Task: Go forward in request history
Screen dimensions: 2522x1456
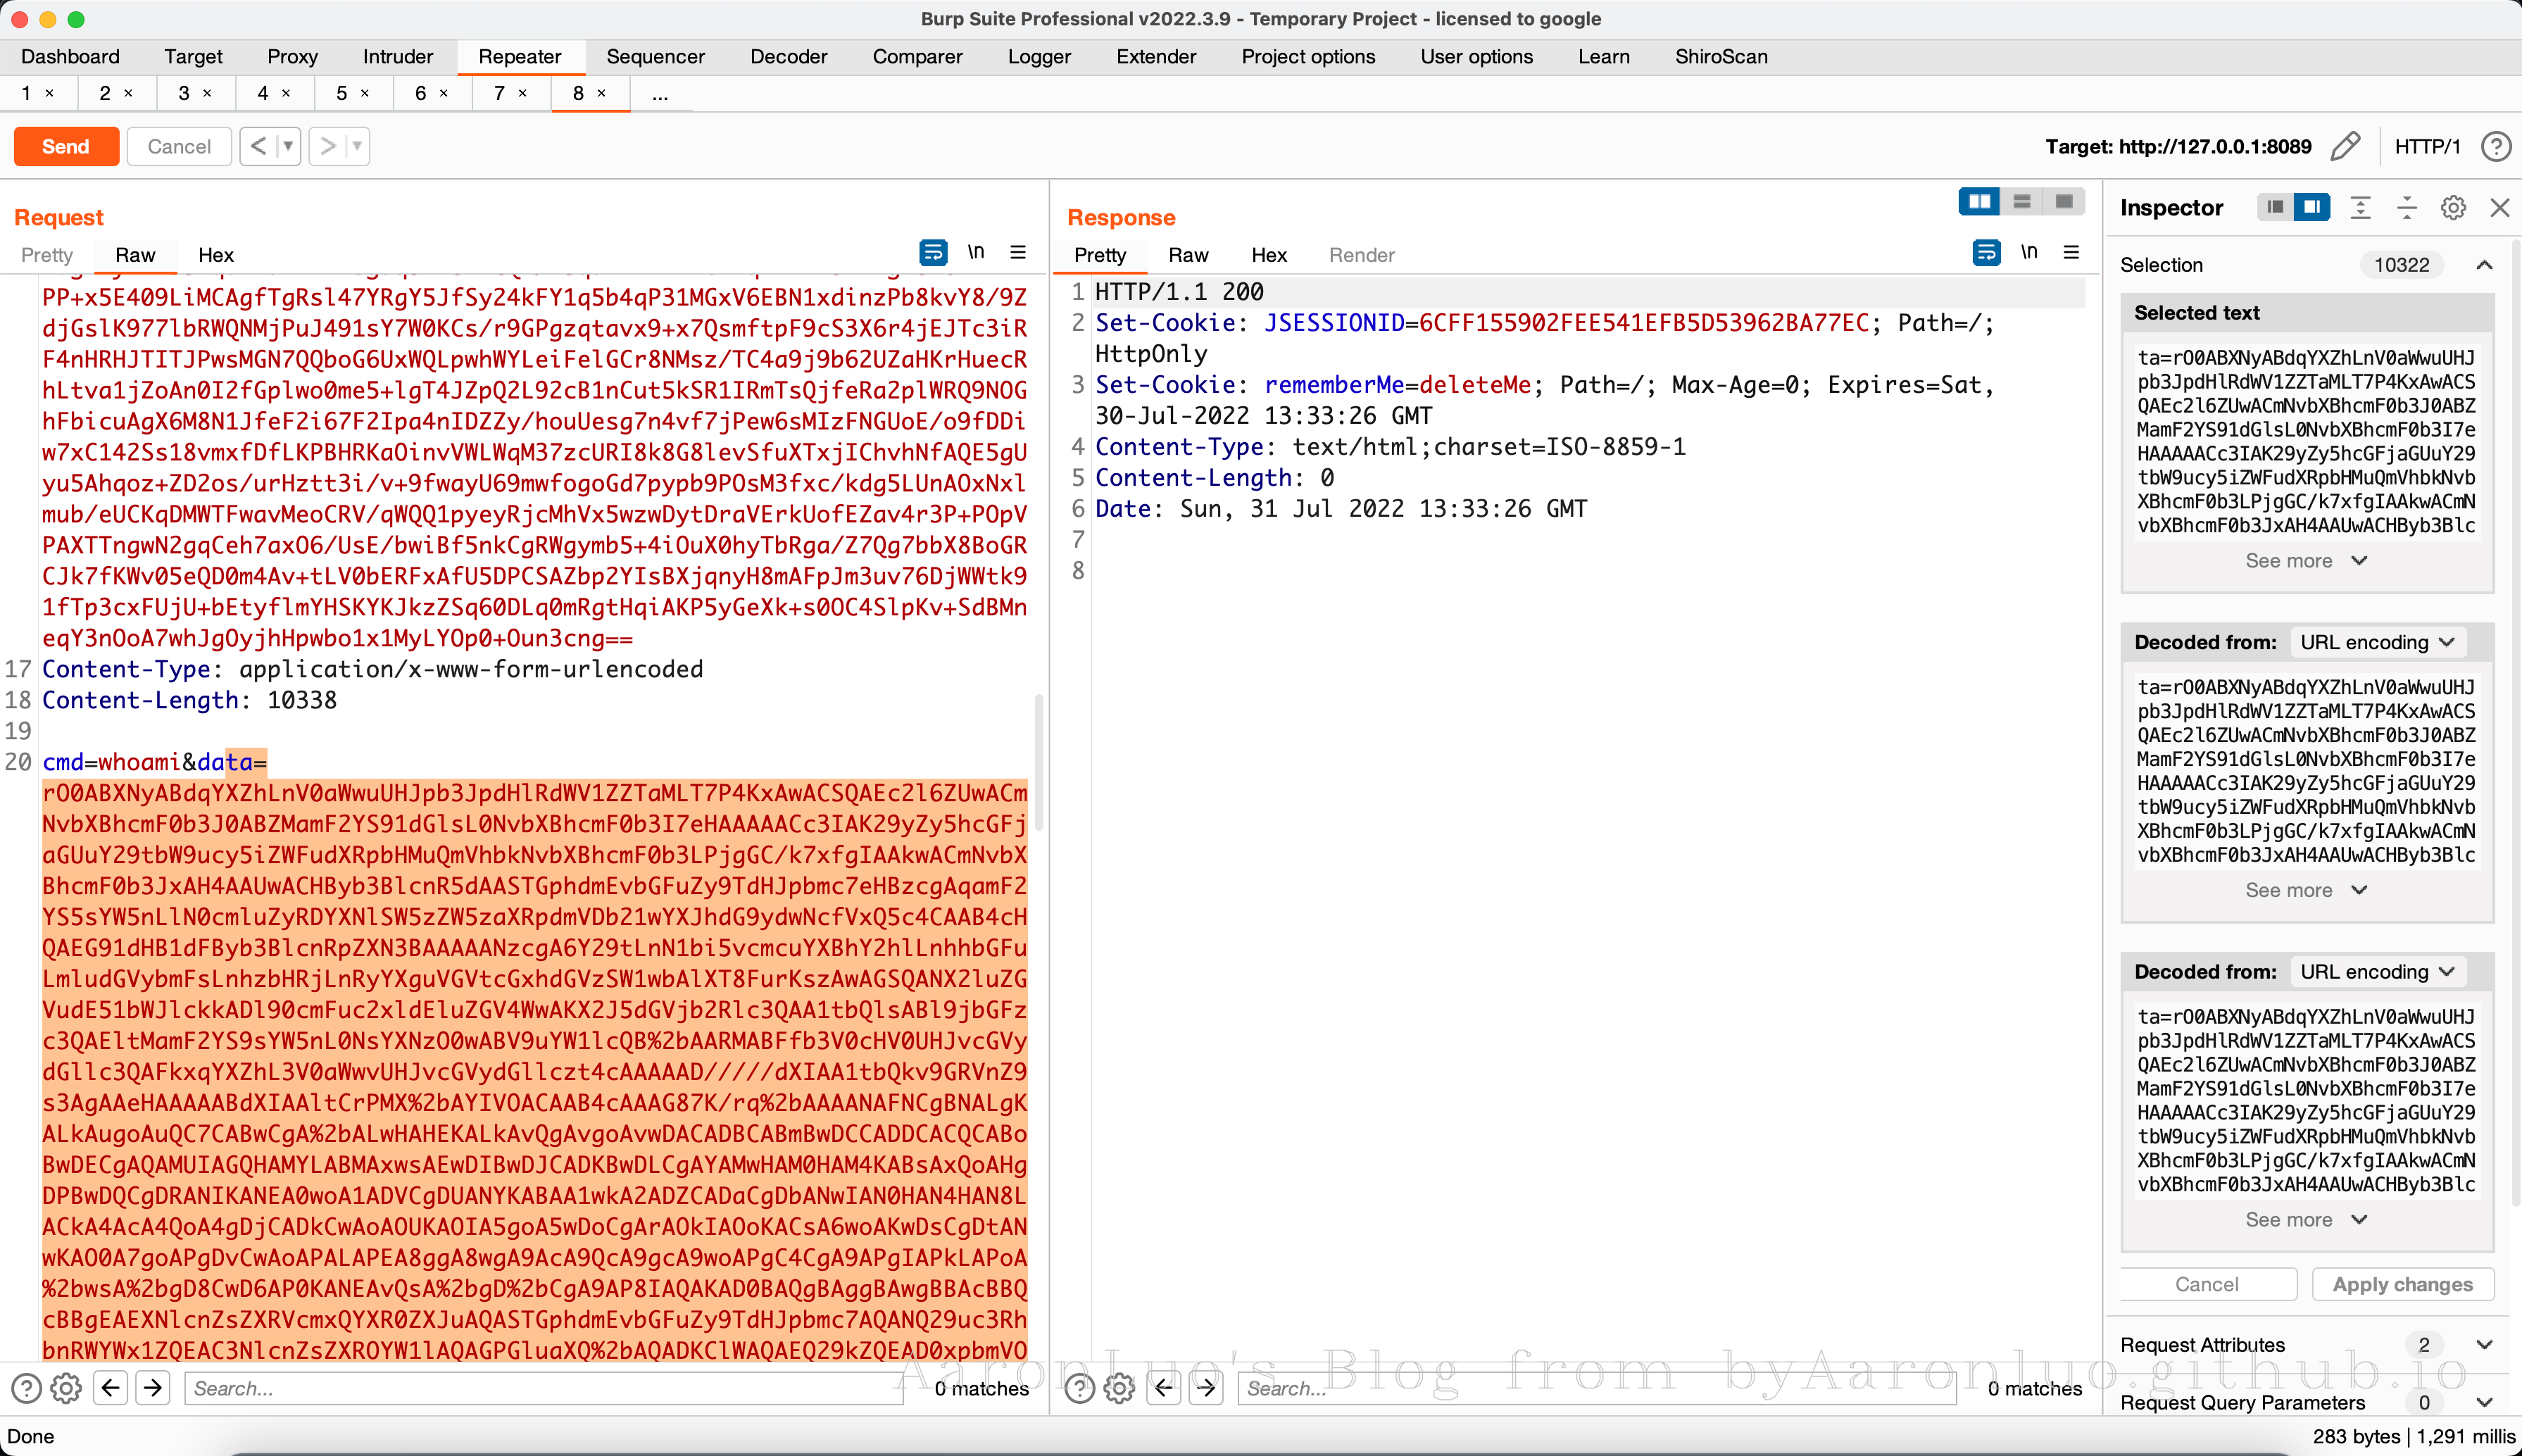Action: [327, 146]
